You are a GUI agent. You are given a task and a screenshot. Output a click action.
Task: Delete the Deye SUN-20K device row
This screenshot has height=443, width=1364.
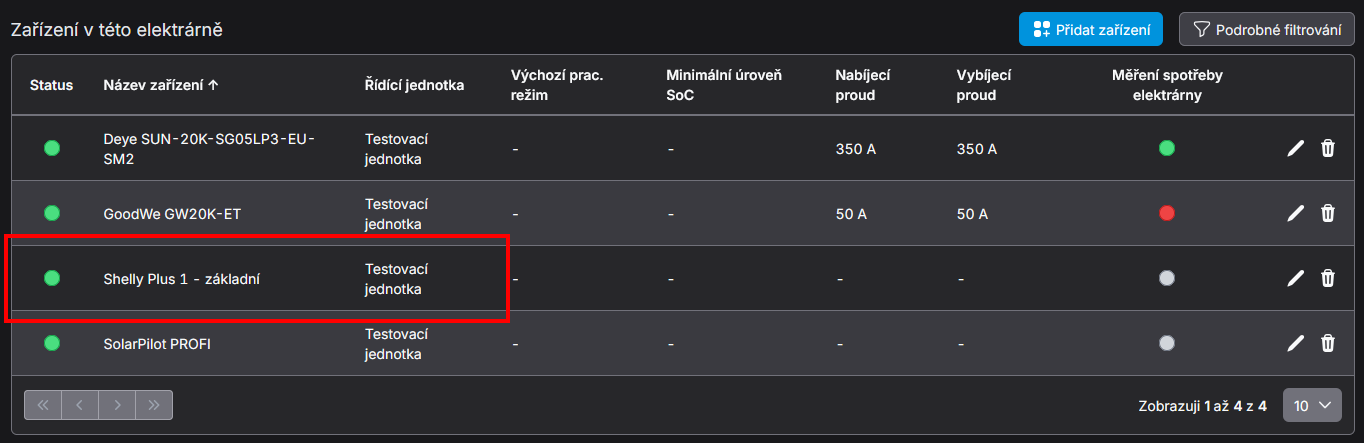1328,149
